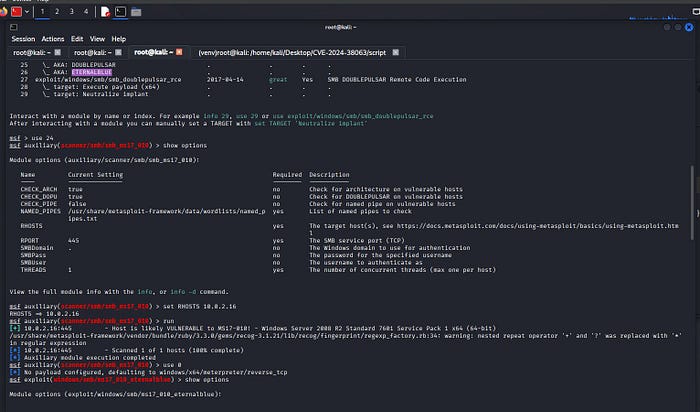The height and width of the screenshot is (412, 700).
Task: Click the final 'show options' command
Action: pos(207,380)
